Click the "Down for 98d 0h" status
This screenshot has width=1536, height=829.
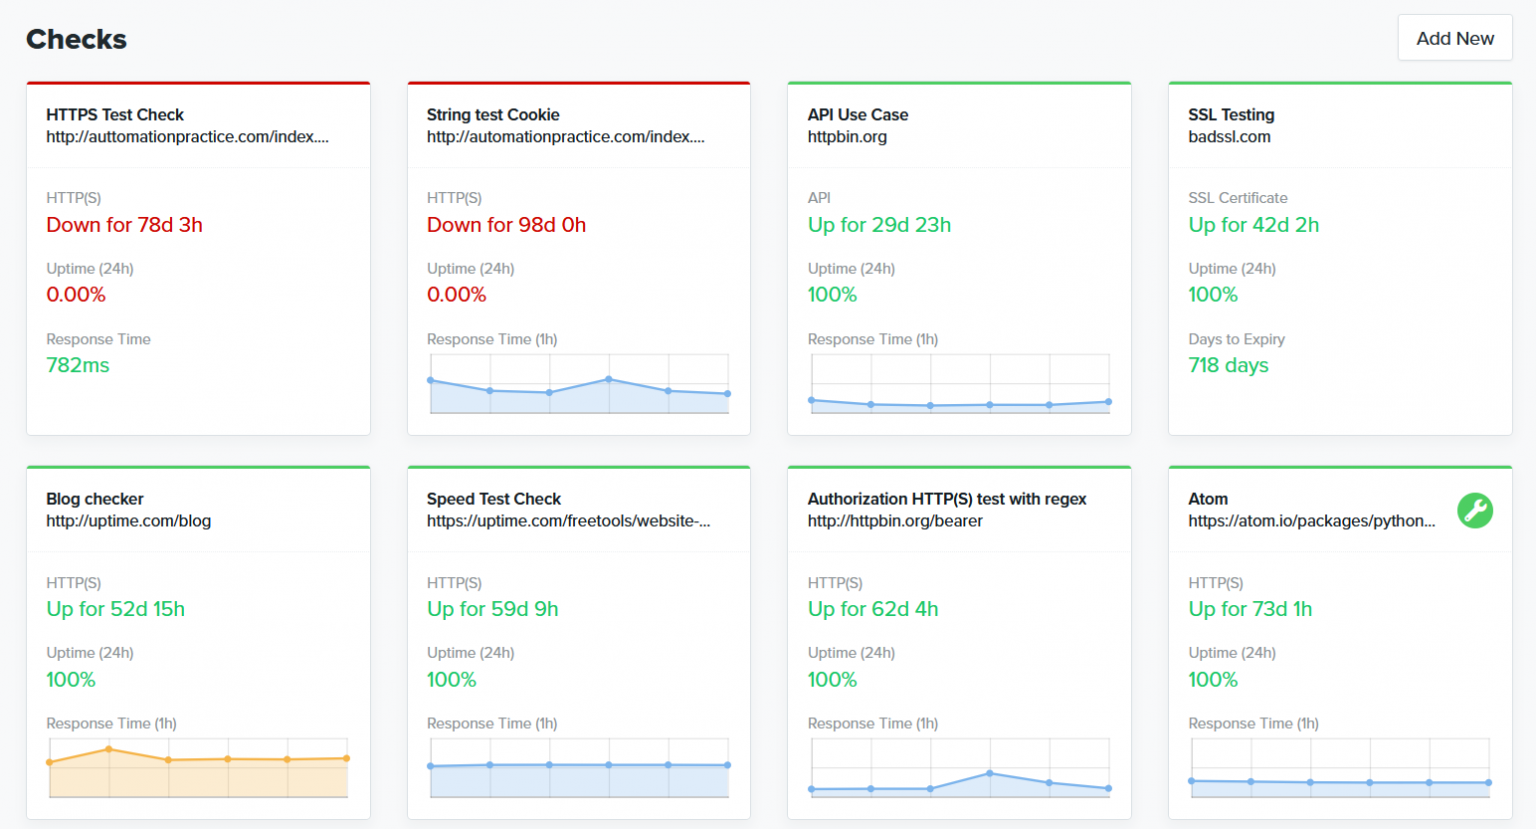pyautogui.click(x=506, y=225)
